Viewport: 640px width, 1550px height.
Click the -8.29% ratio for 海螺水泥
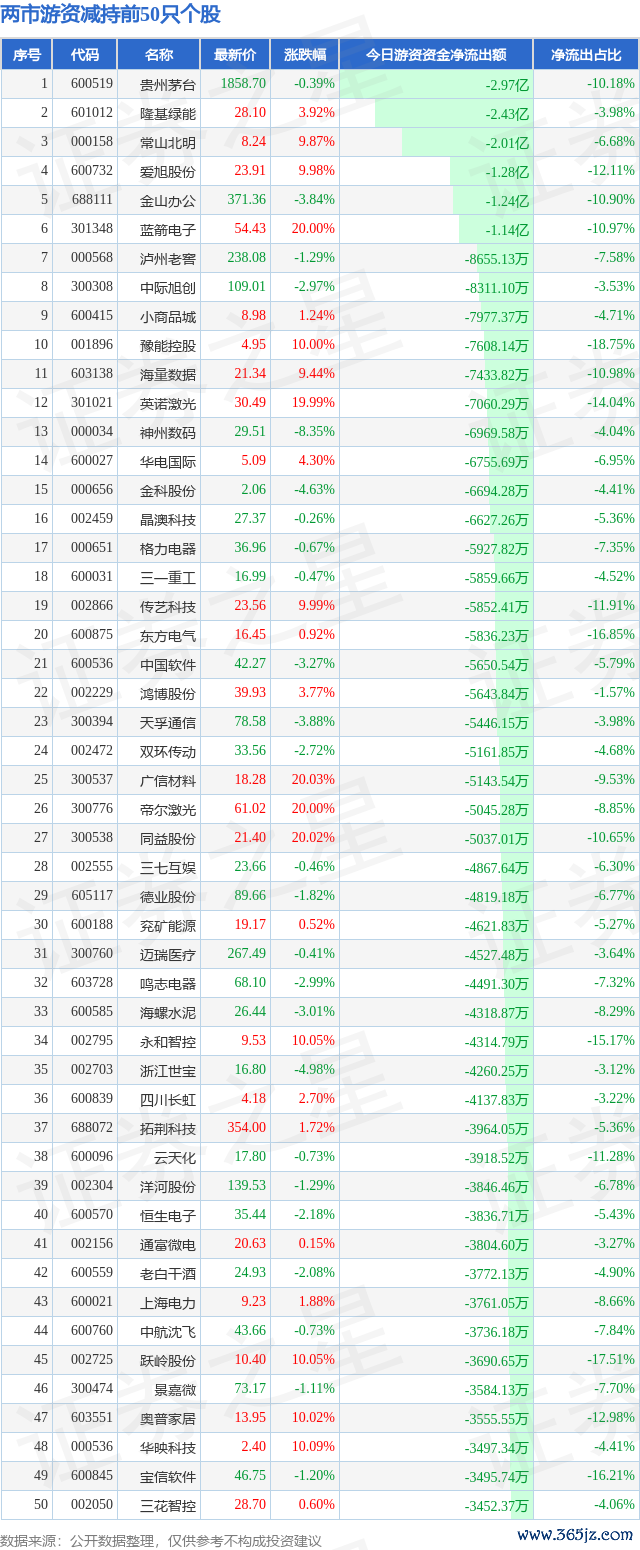613,1012
